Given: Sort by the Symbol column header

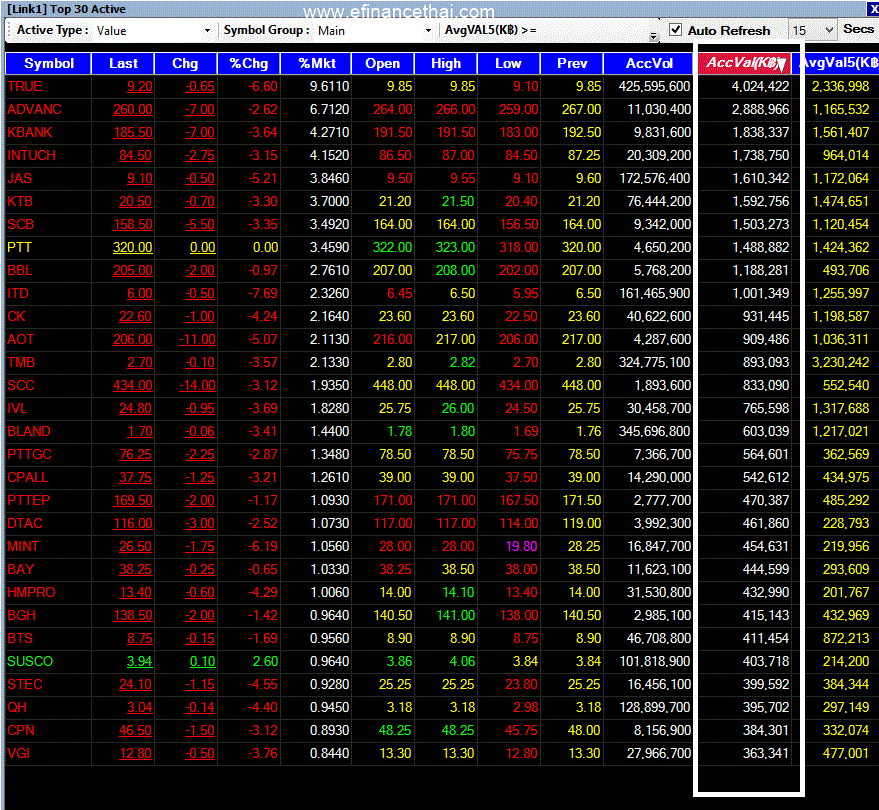Looking at the screenshot, I should [48, 63].
